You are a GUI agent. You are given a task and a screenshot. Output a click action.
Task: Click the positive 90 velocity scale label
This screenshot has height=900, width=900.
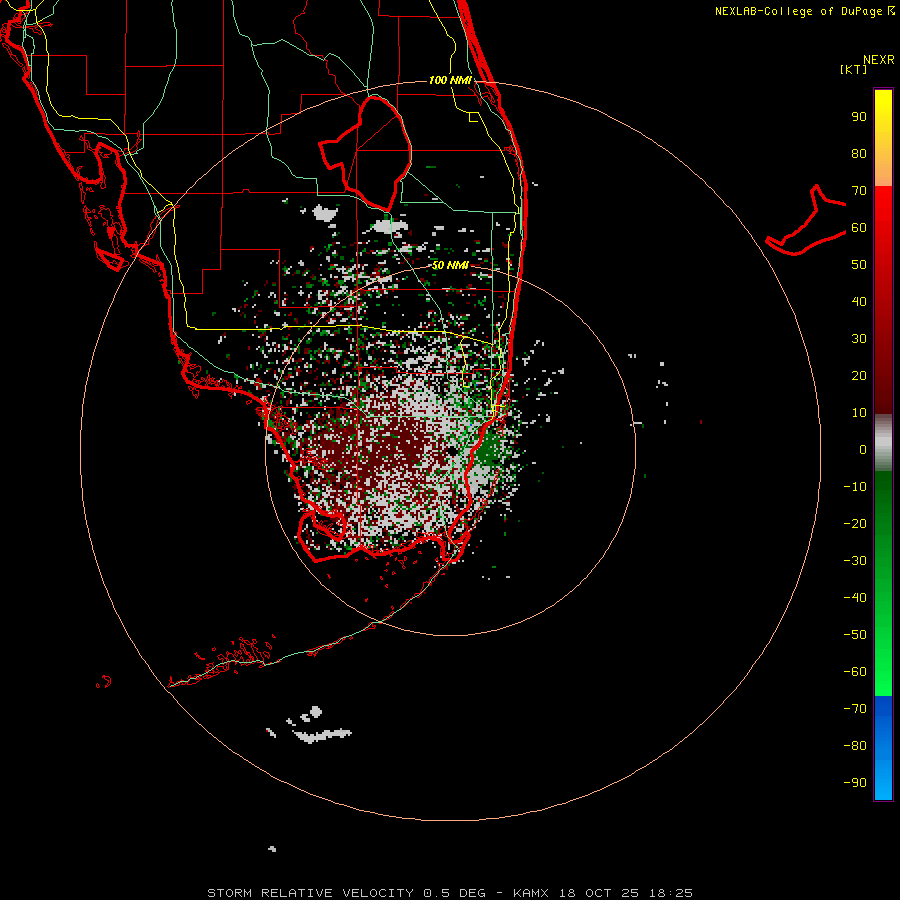859,117
